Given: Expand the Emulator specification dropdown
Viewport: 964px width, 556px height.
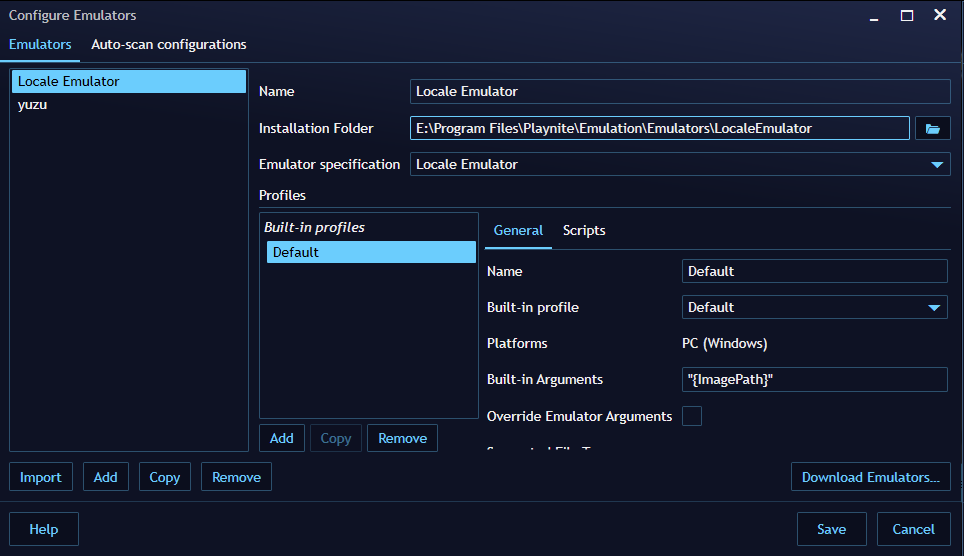Looking at the screenshot, I should click(936, 164).
